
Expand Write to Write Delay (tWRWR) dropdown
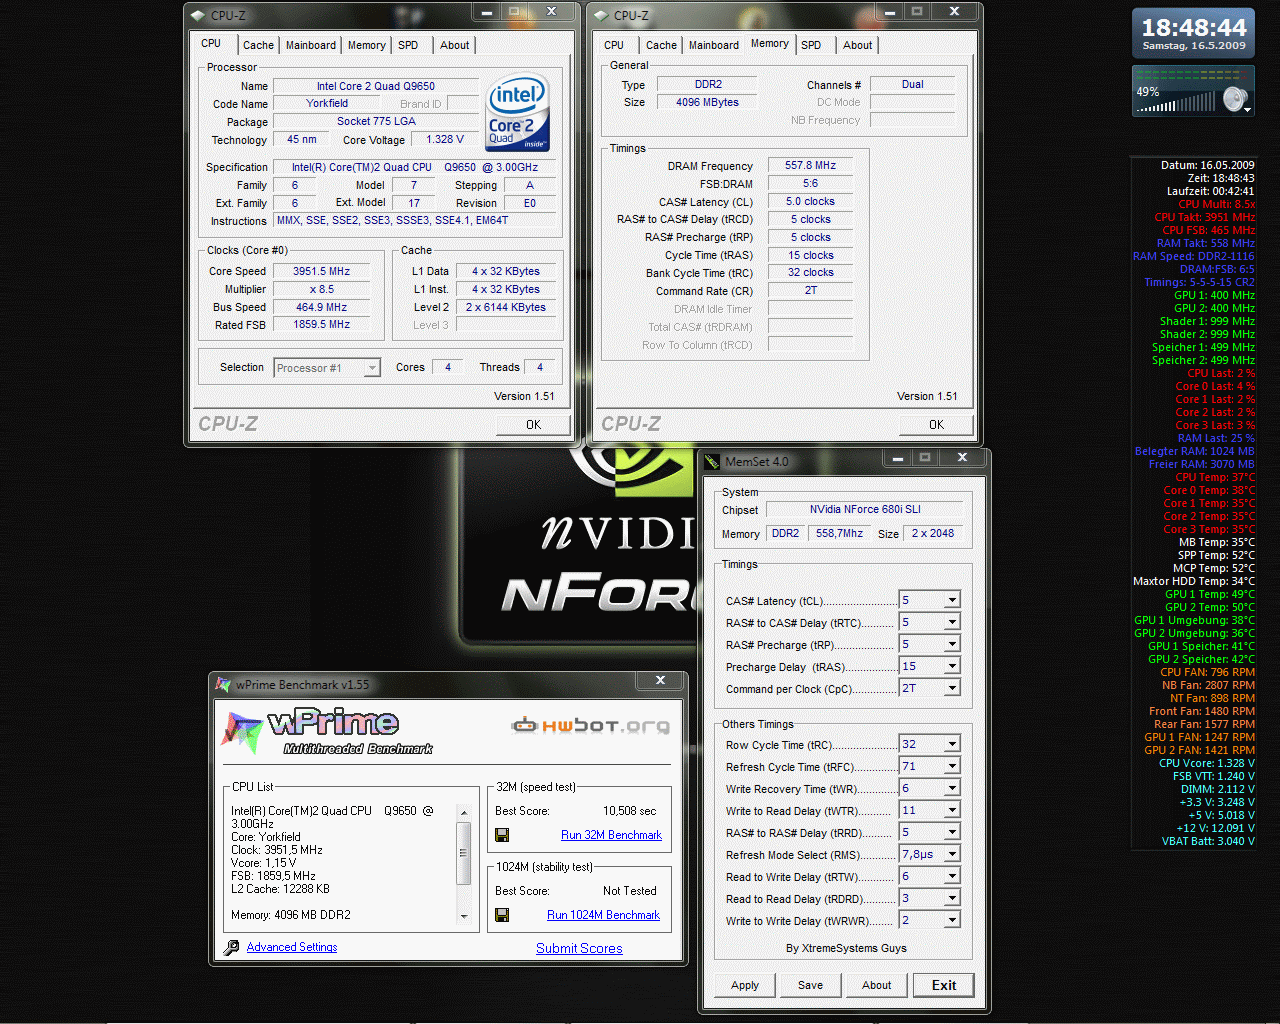pos(952,920)
